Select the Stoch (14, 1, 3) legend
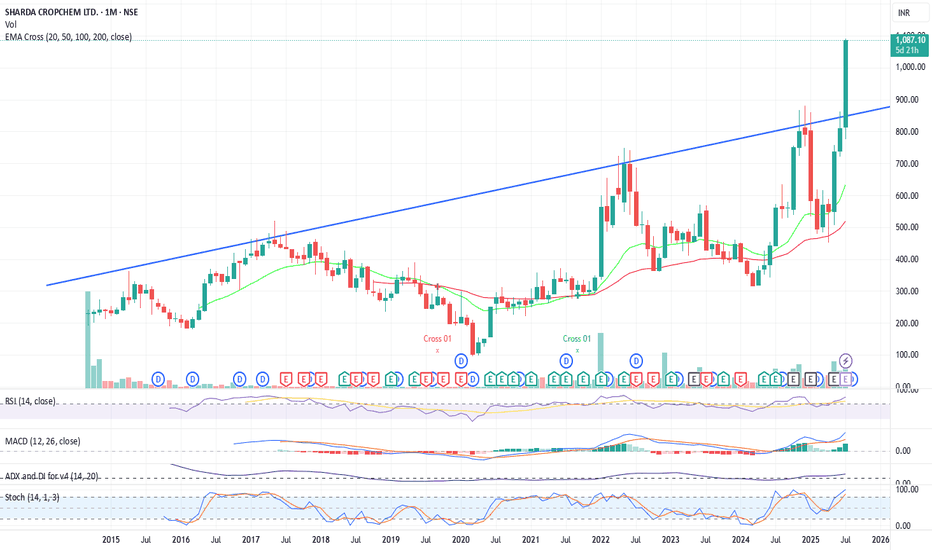 (x=32, y=497)
